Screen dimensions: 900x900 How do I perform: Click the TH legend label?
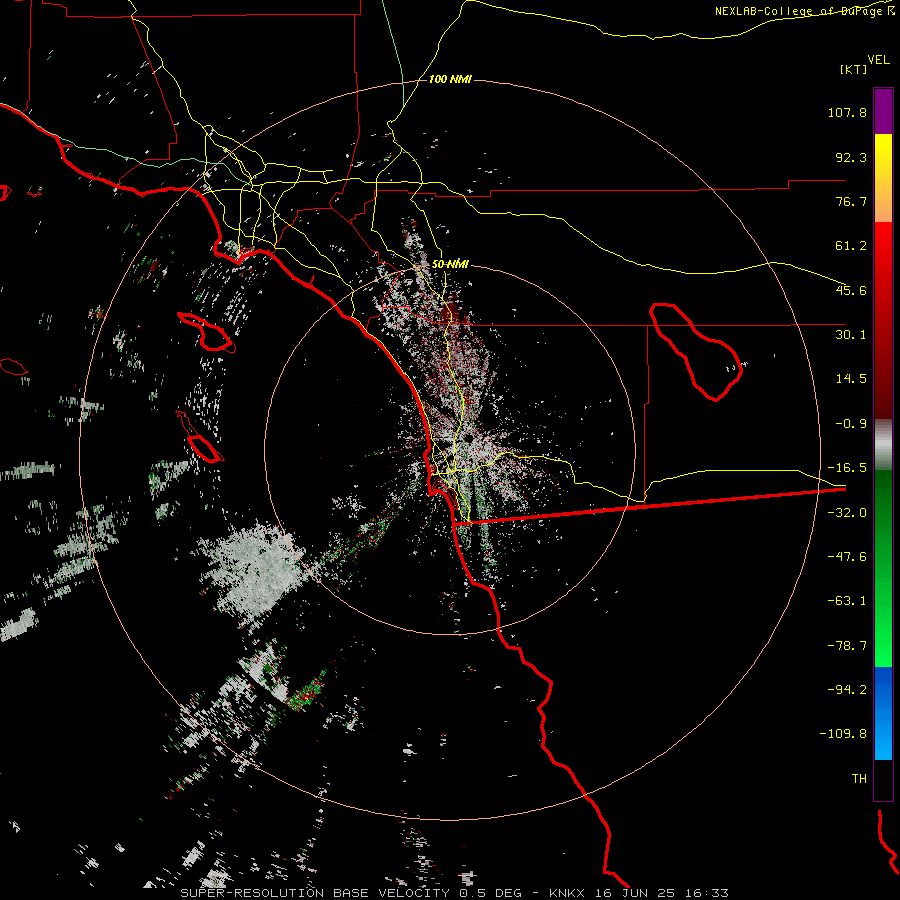click(859, 779)
